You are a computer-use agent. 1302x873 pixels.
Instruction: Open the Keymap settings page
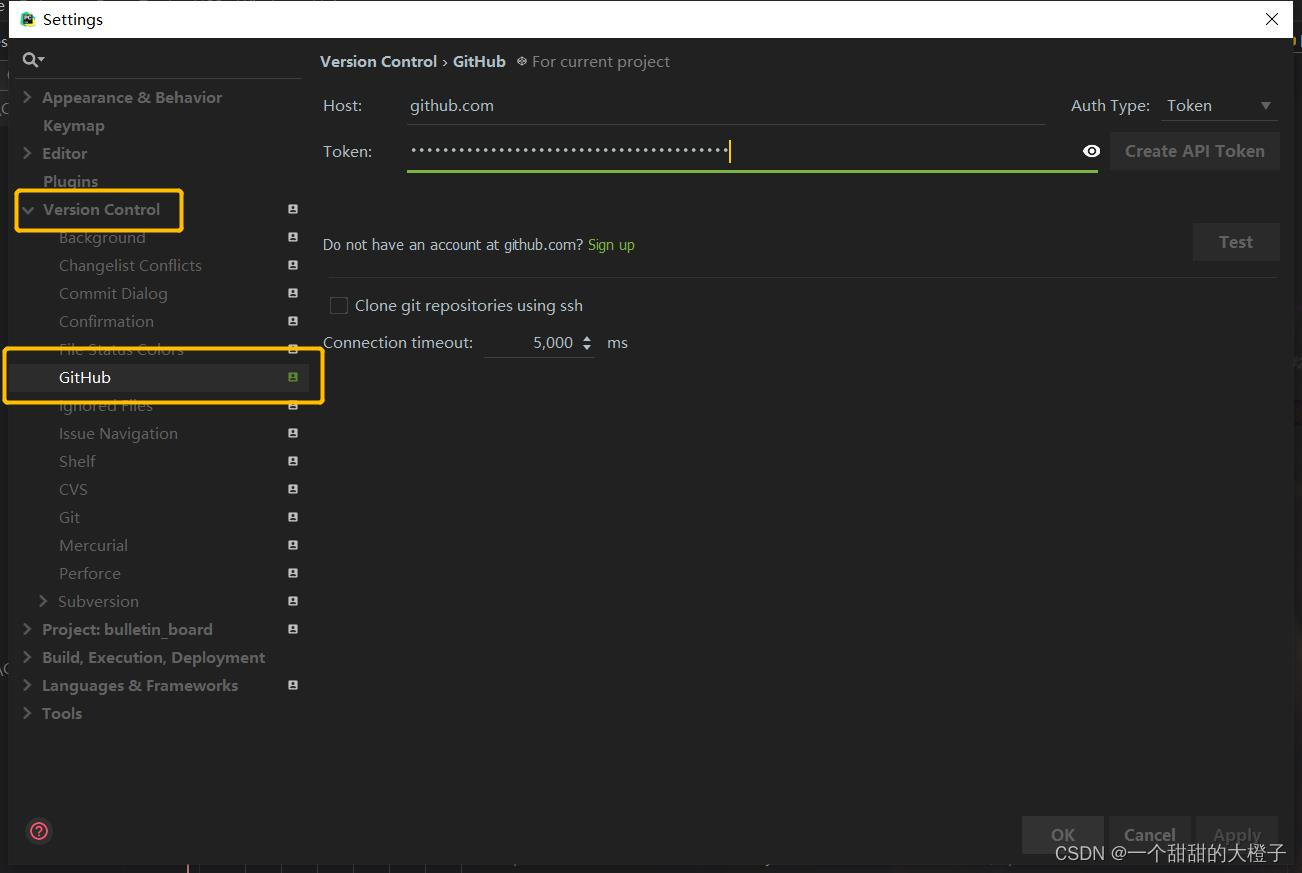pyautogui.click(x=73, y=125)
